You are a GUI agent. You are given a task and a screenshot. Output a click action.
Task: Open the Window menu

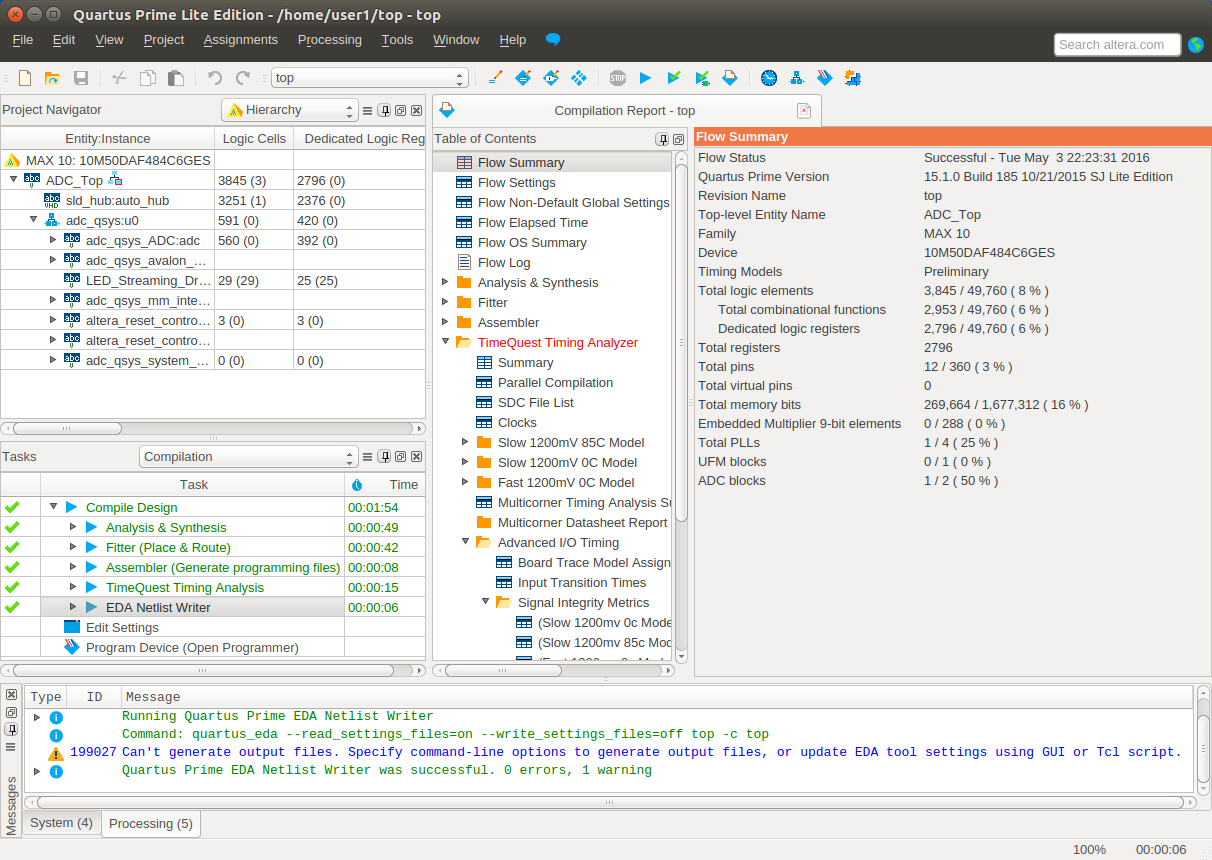tap(456, 40)
